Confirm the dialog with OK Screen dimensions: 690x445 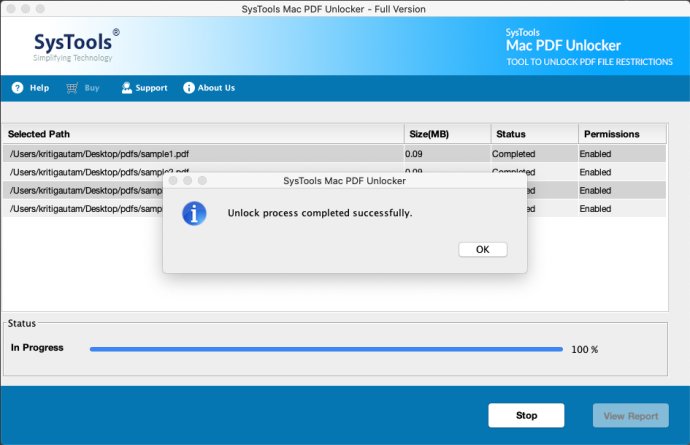click(483, 250)
